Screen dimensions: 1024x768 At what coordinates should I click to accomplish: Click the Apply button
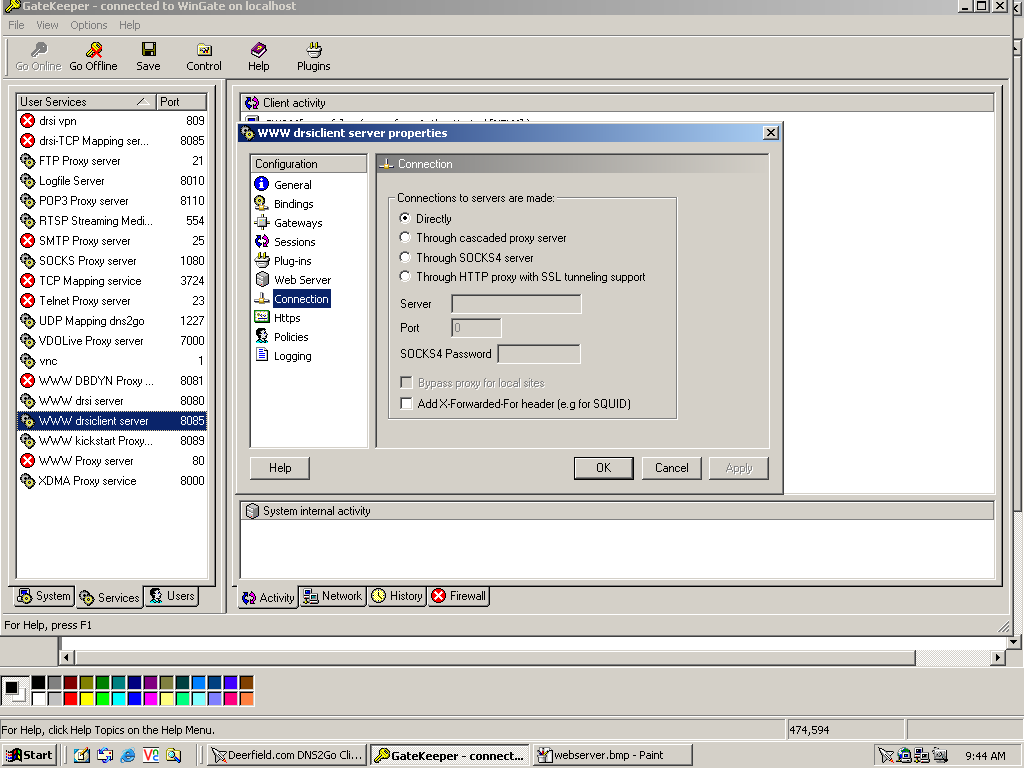point(739,468)
